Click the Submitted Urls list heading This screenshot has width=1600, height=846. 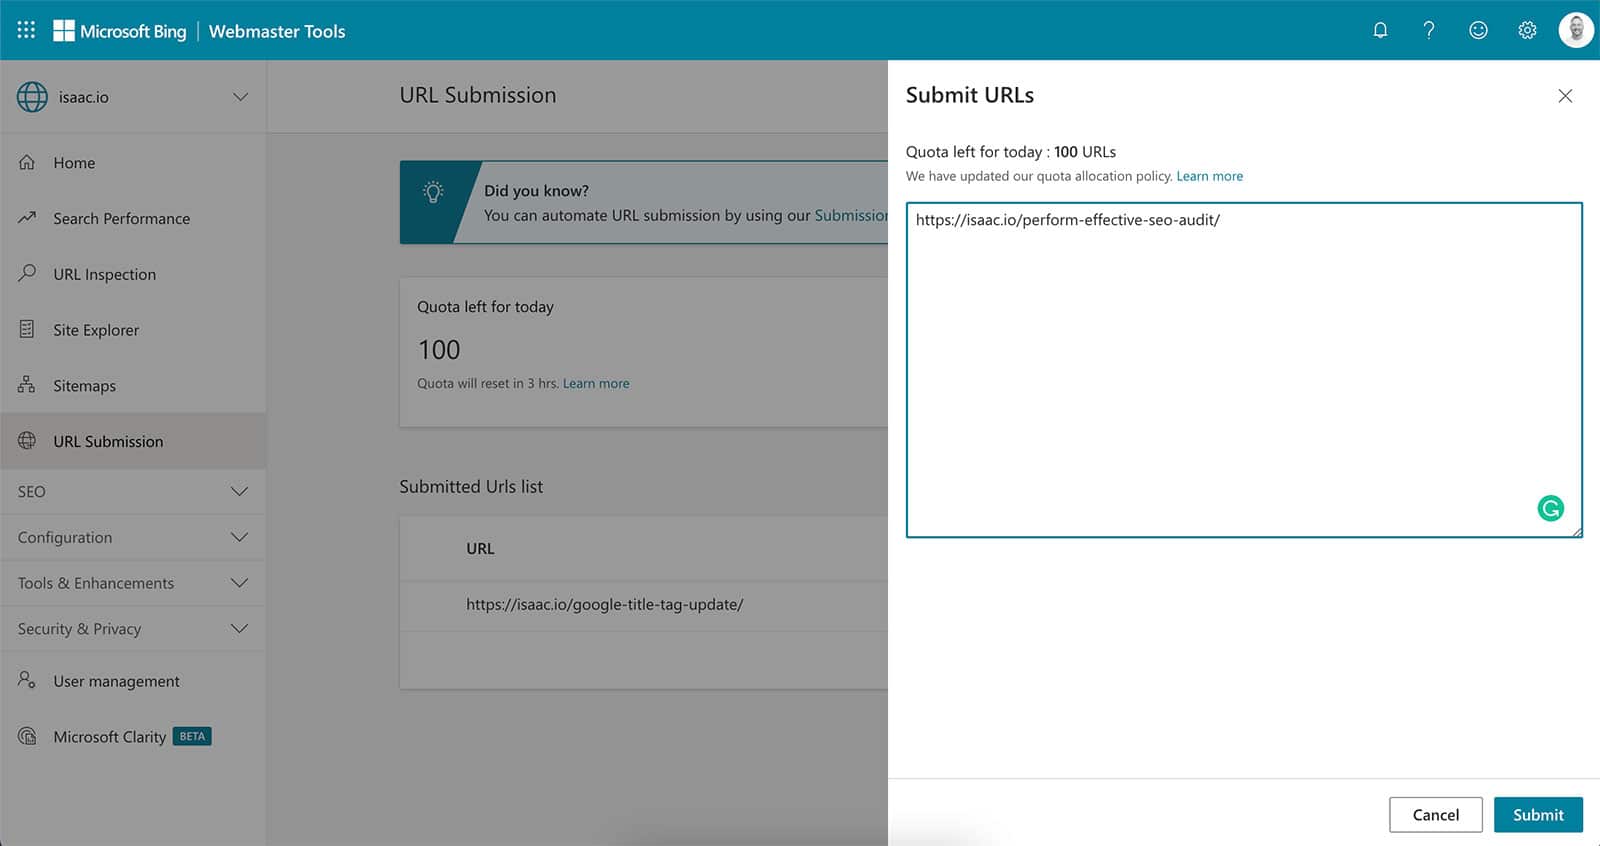(471, 487)
